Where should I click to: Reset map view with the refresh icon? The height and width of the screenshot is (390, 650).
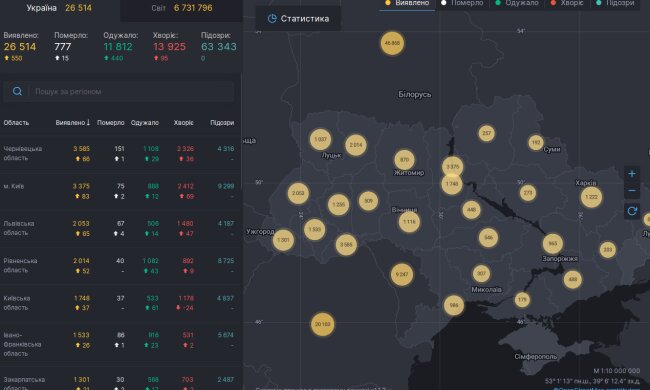pyautogui.click(x=631, y=211)
